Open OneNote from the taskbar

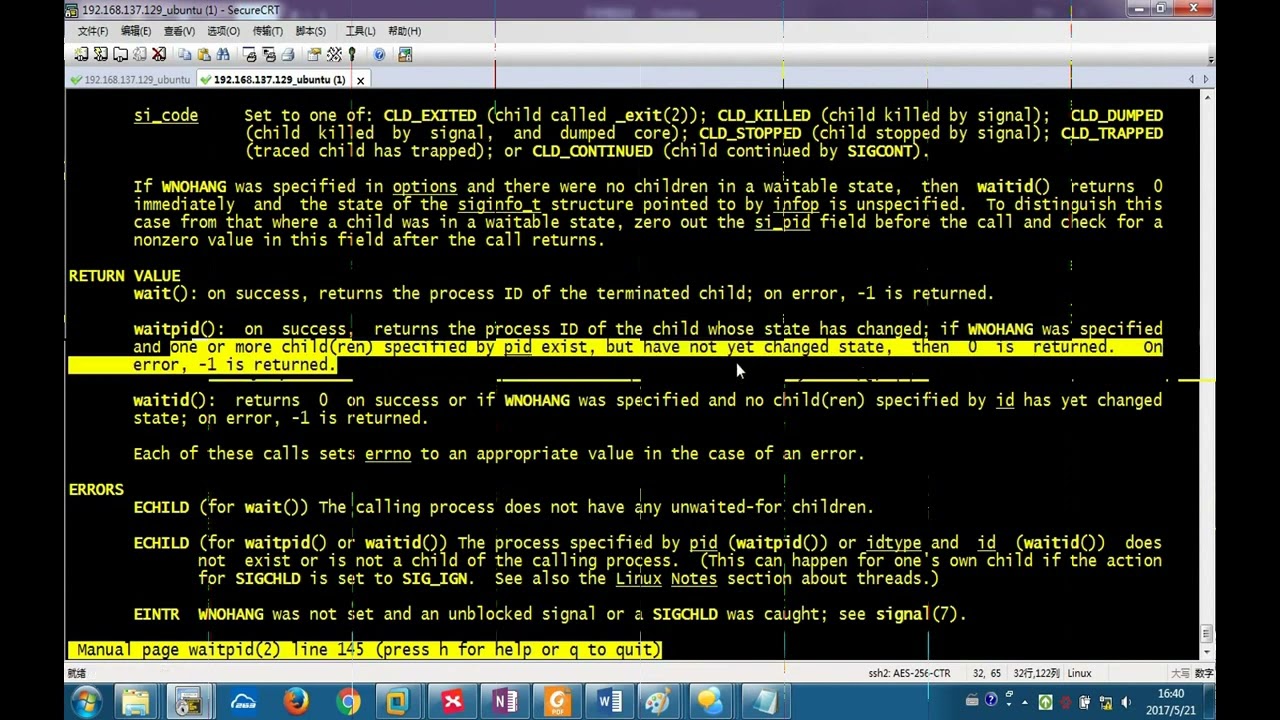505,702
